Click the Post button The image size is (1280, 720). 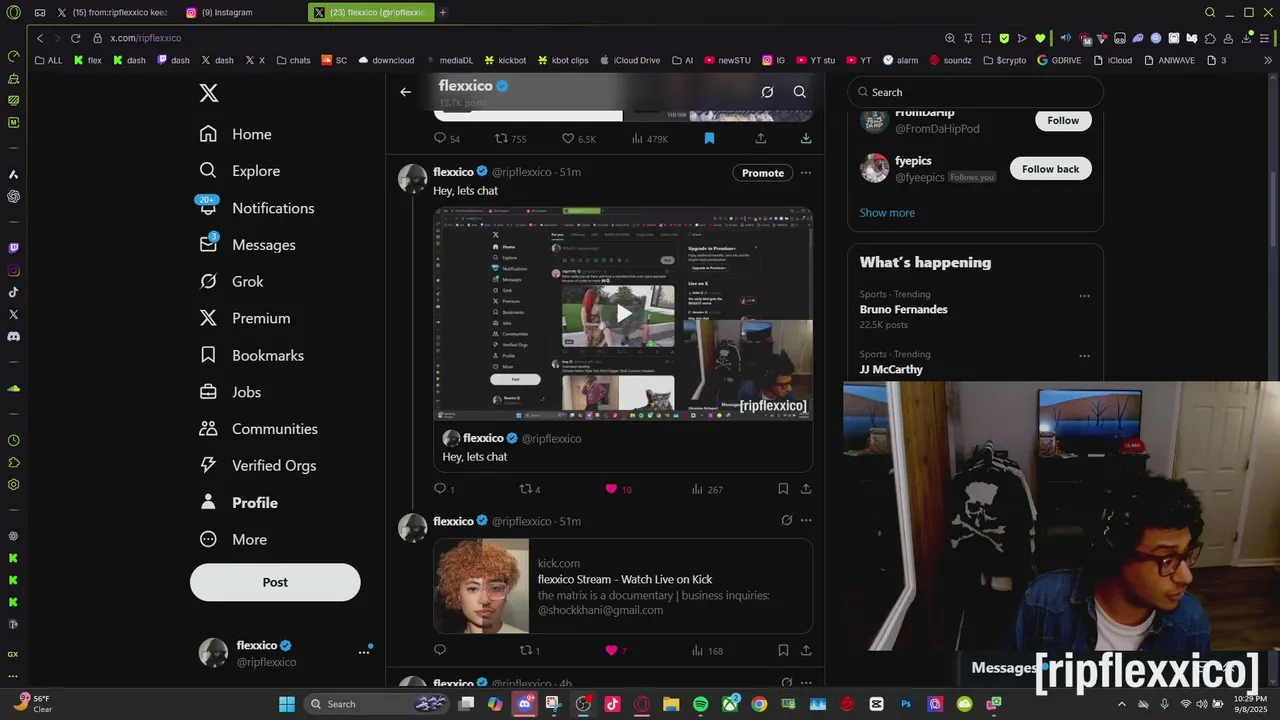click(275, 582)
